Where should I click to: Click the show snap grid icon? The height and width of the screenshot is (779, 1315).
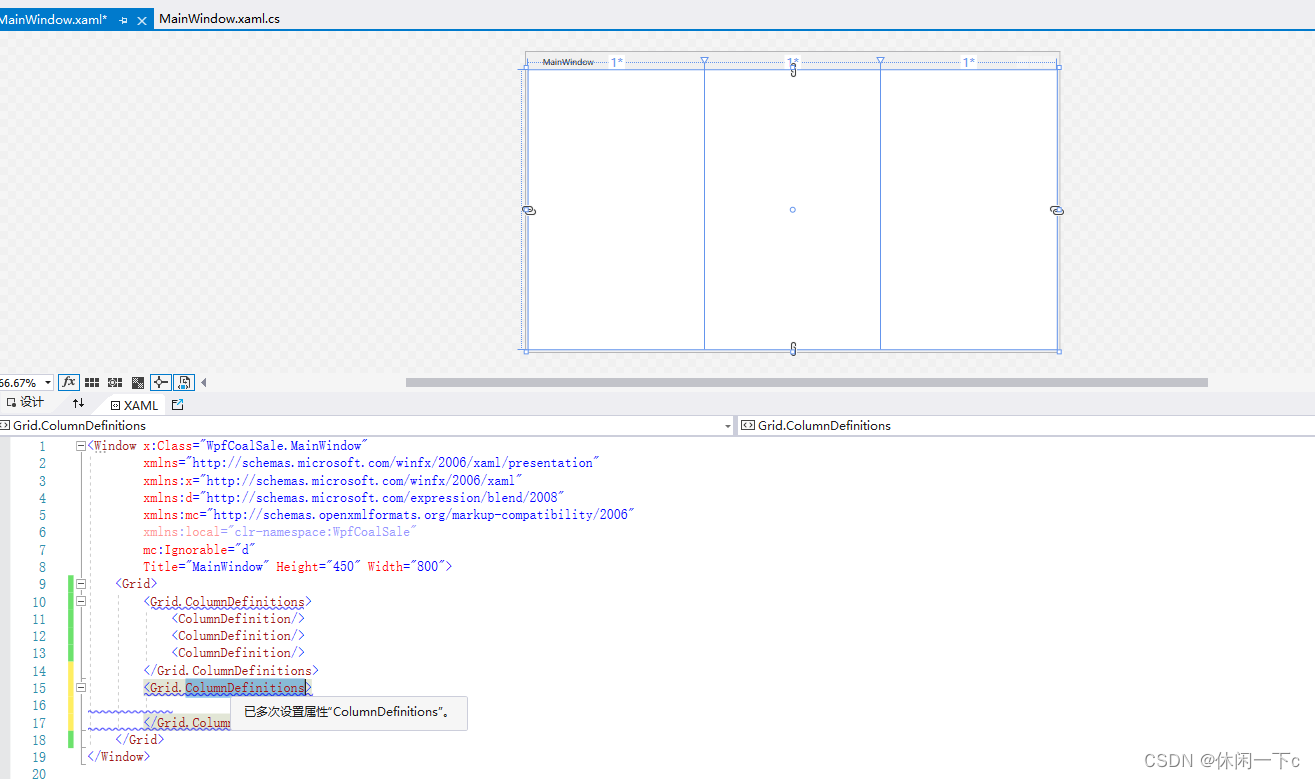tap(92, 382)
